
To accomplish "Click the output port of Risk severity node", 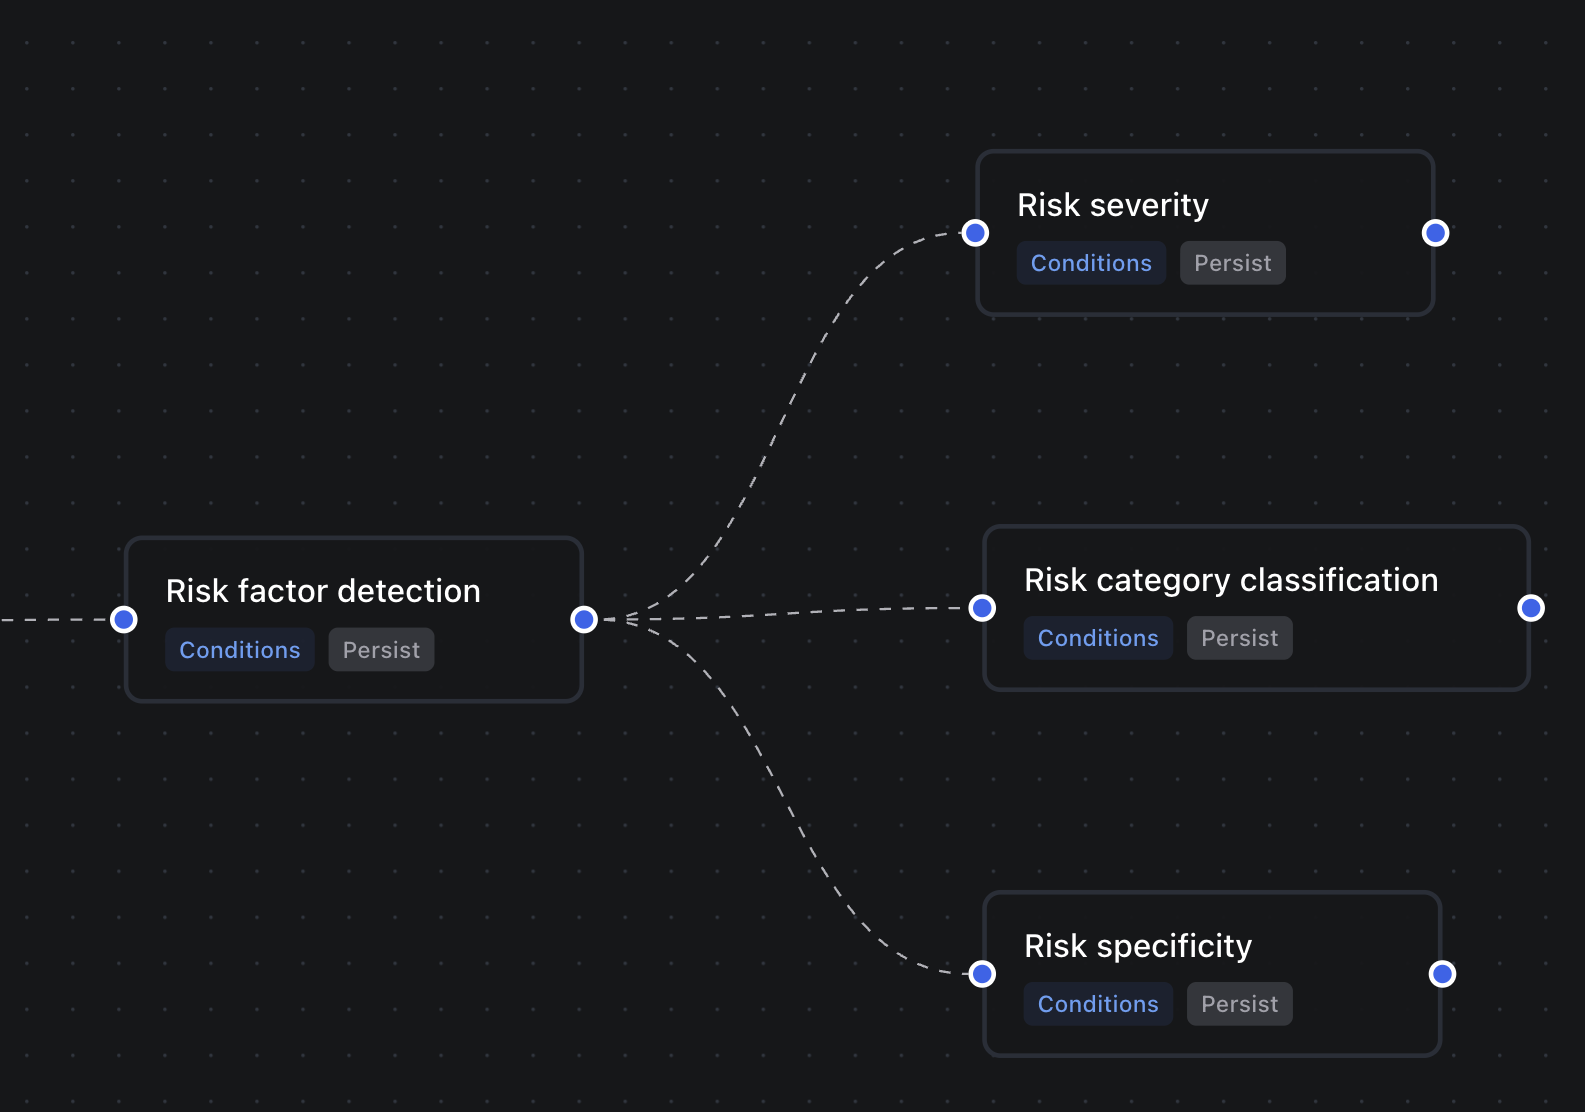I will click(x=1435, y=233).
